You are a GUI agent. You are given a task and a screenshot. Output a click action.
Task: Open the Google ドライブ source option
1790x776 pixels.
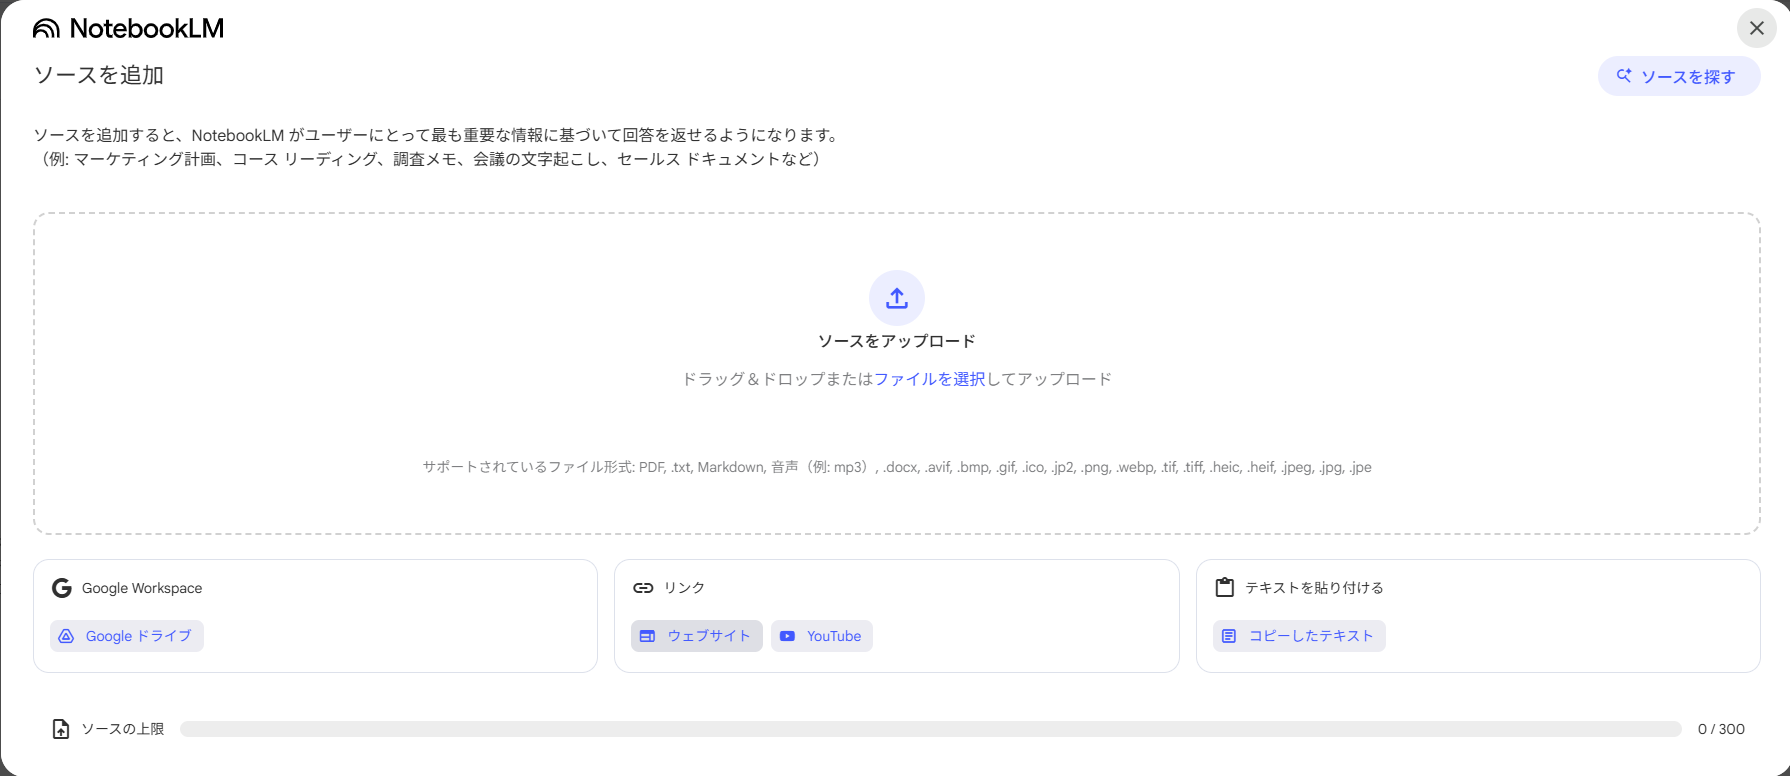[x=127, y=636]
